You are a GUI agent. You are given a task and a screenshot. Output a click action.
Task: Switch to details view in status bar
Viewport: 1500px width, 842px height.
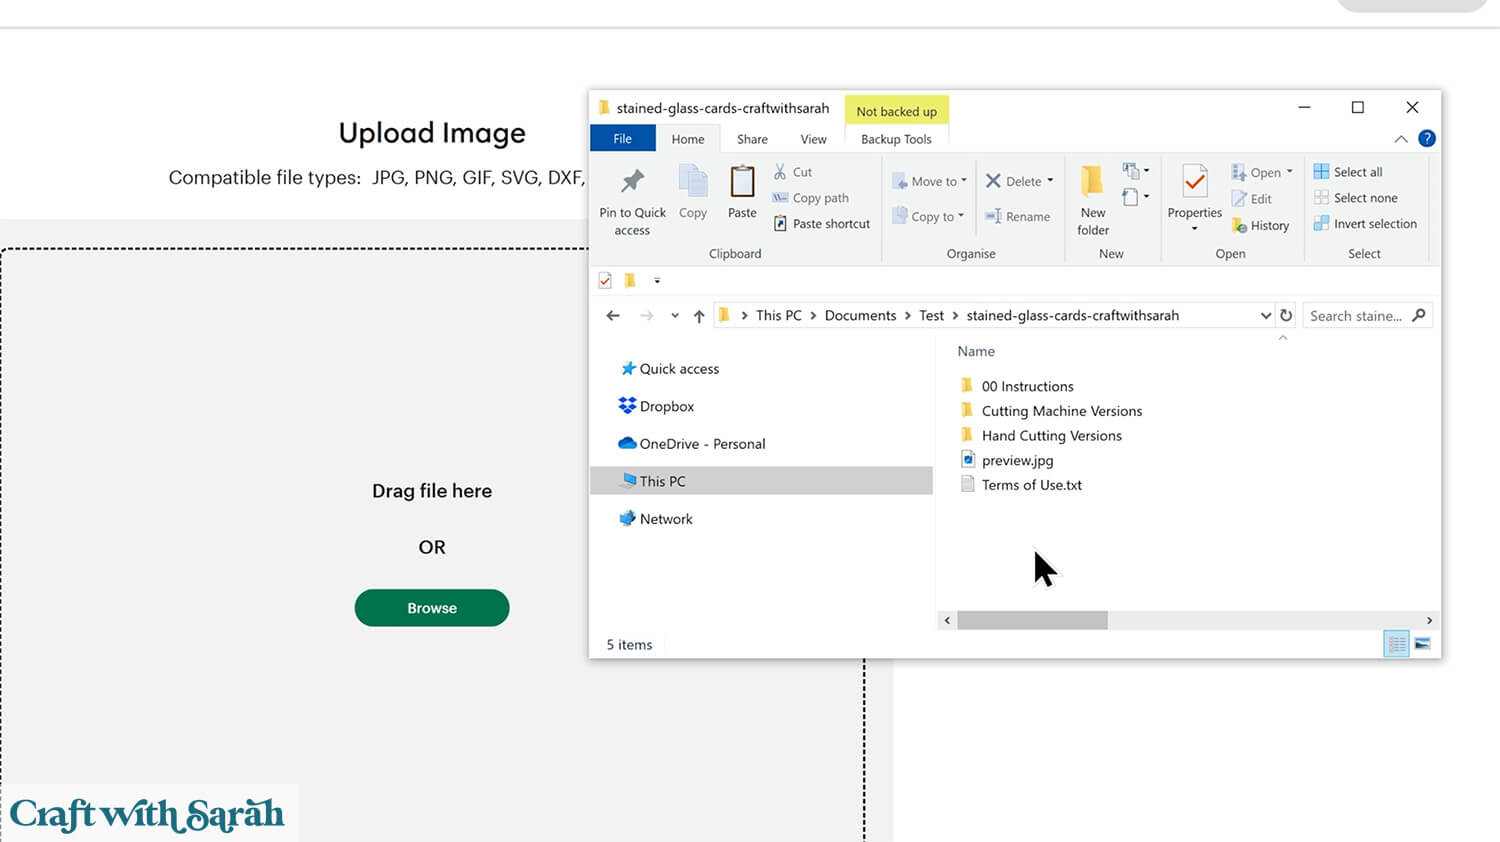[1397, 644]
